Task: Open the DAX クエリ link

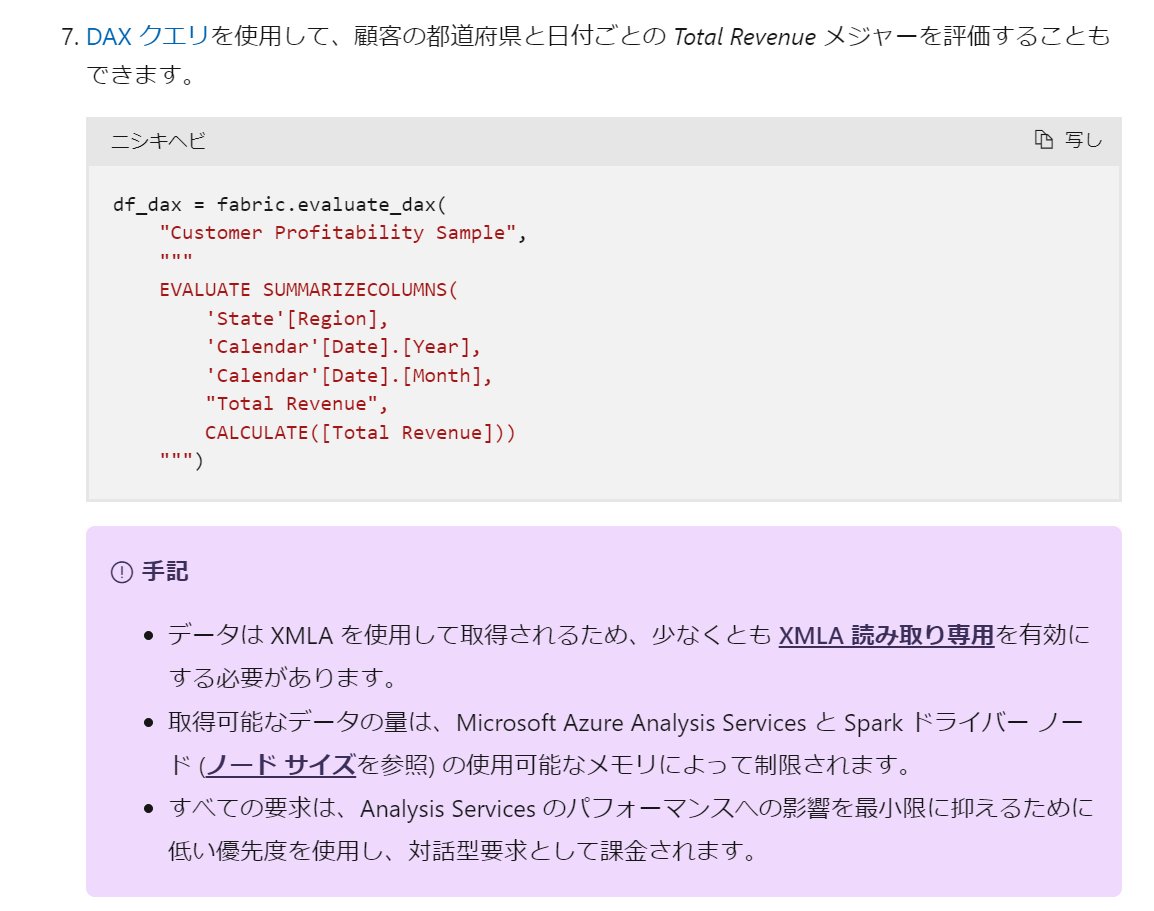Action: tap(147, 36)
